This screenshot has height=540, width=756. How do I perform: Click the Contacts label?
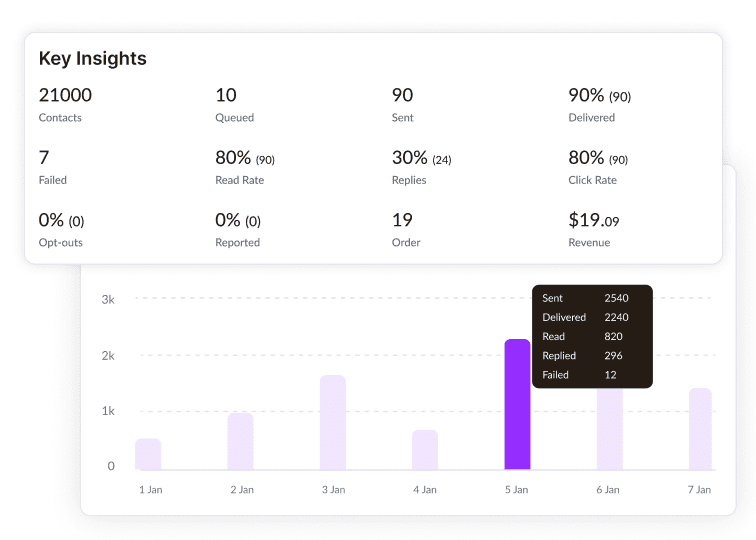60,118
